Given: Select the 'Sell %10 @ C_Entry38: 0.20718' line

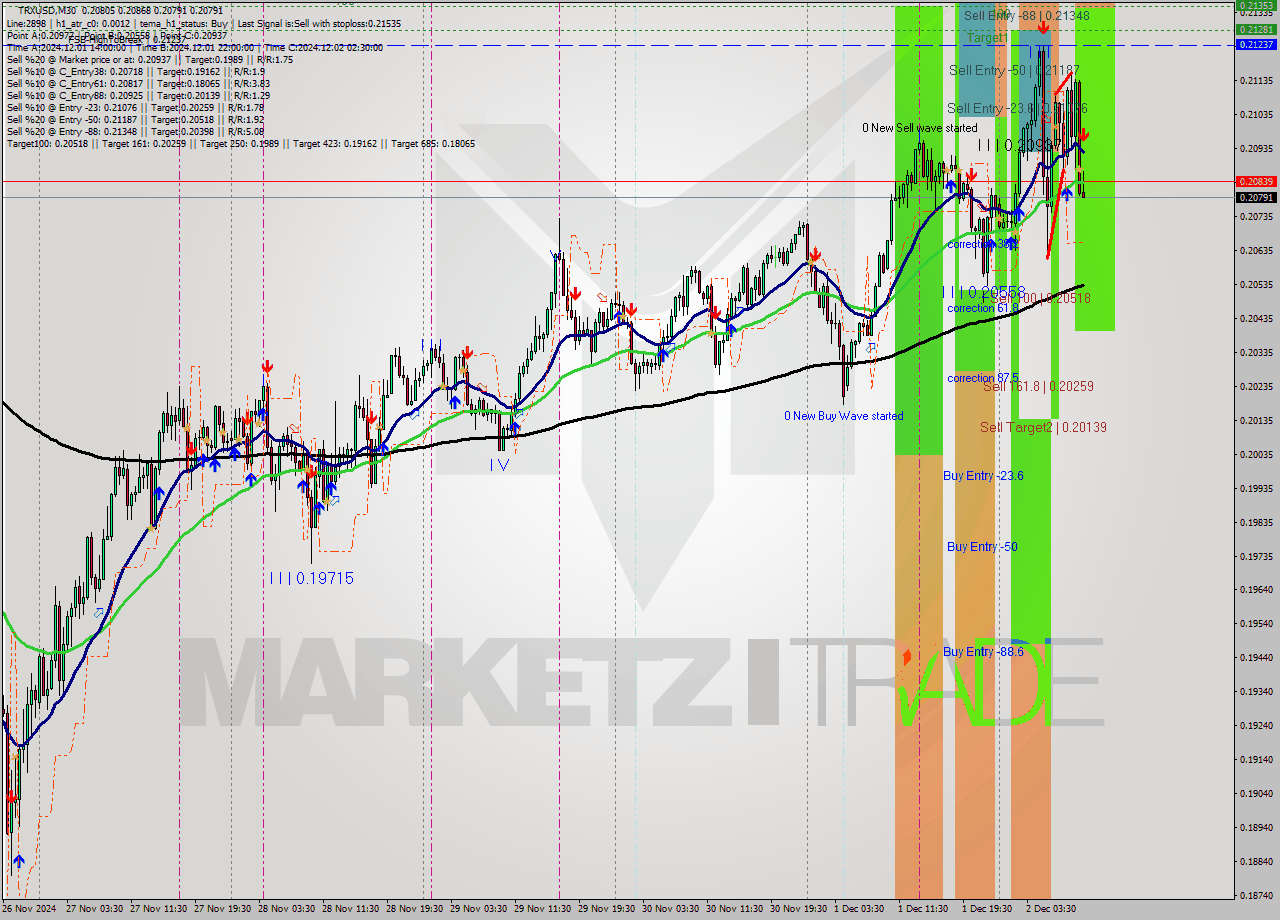Looking at the screenshot, I should (x=135, y=72).
